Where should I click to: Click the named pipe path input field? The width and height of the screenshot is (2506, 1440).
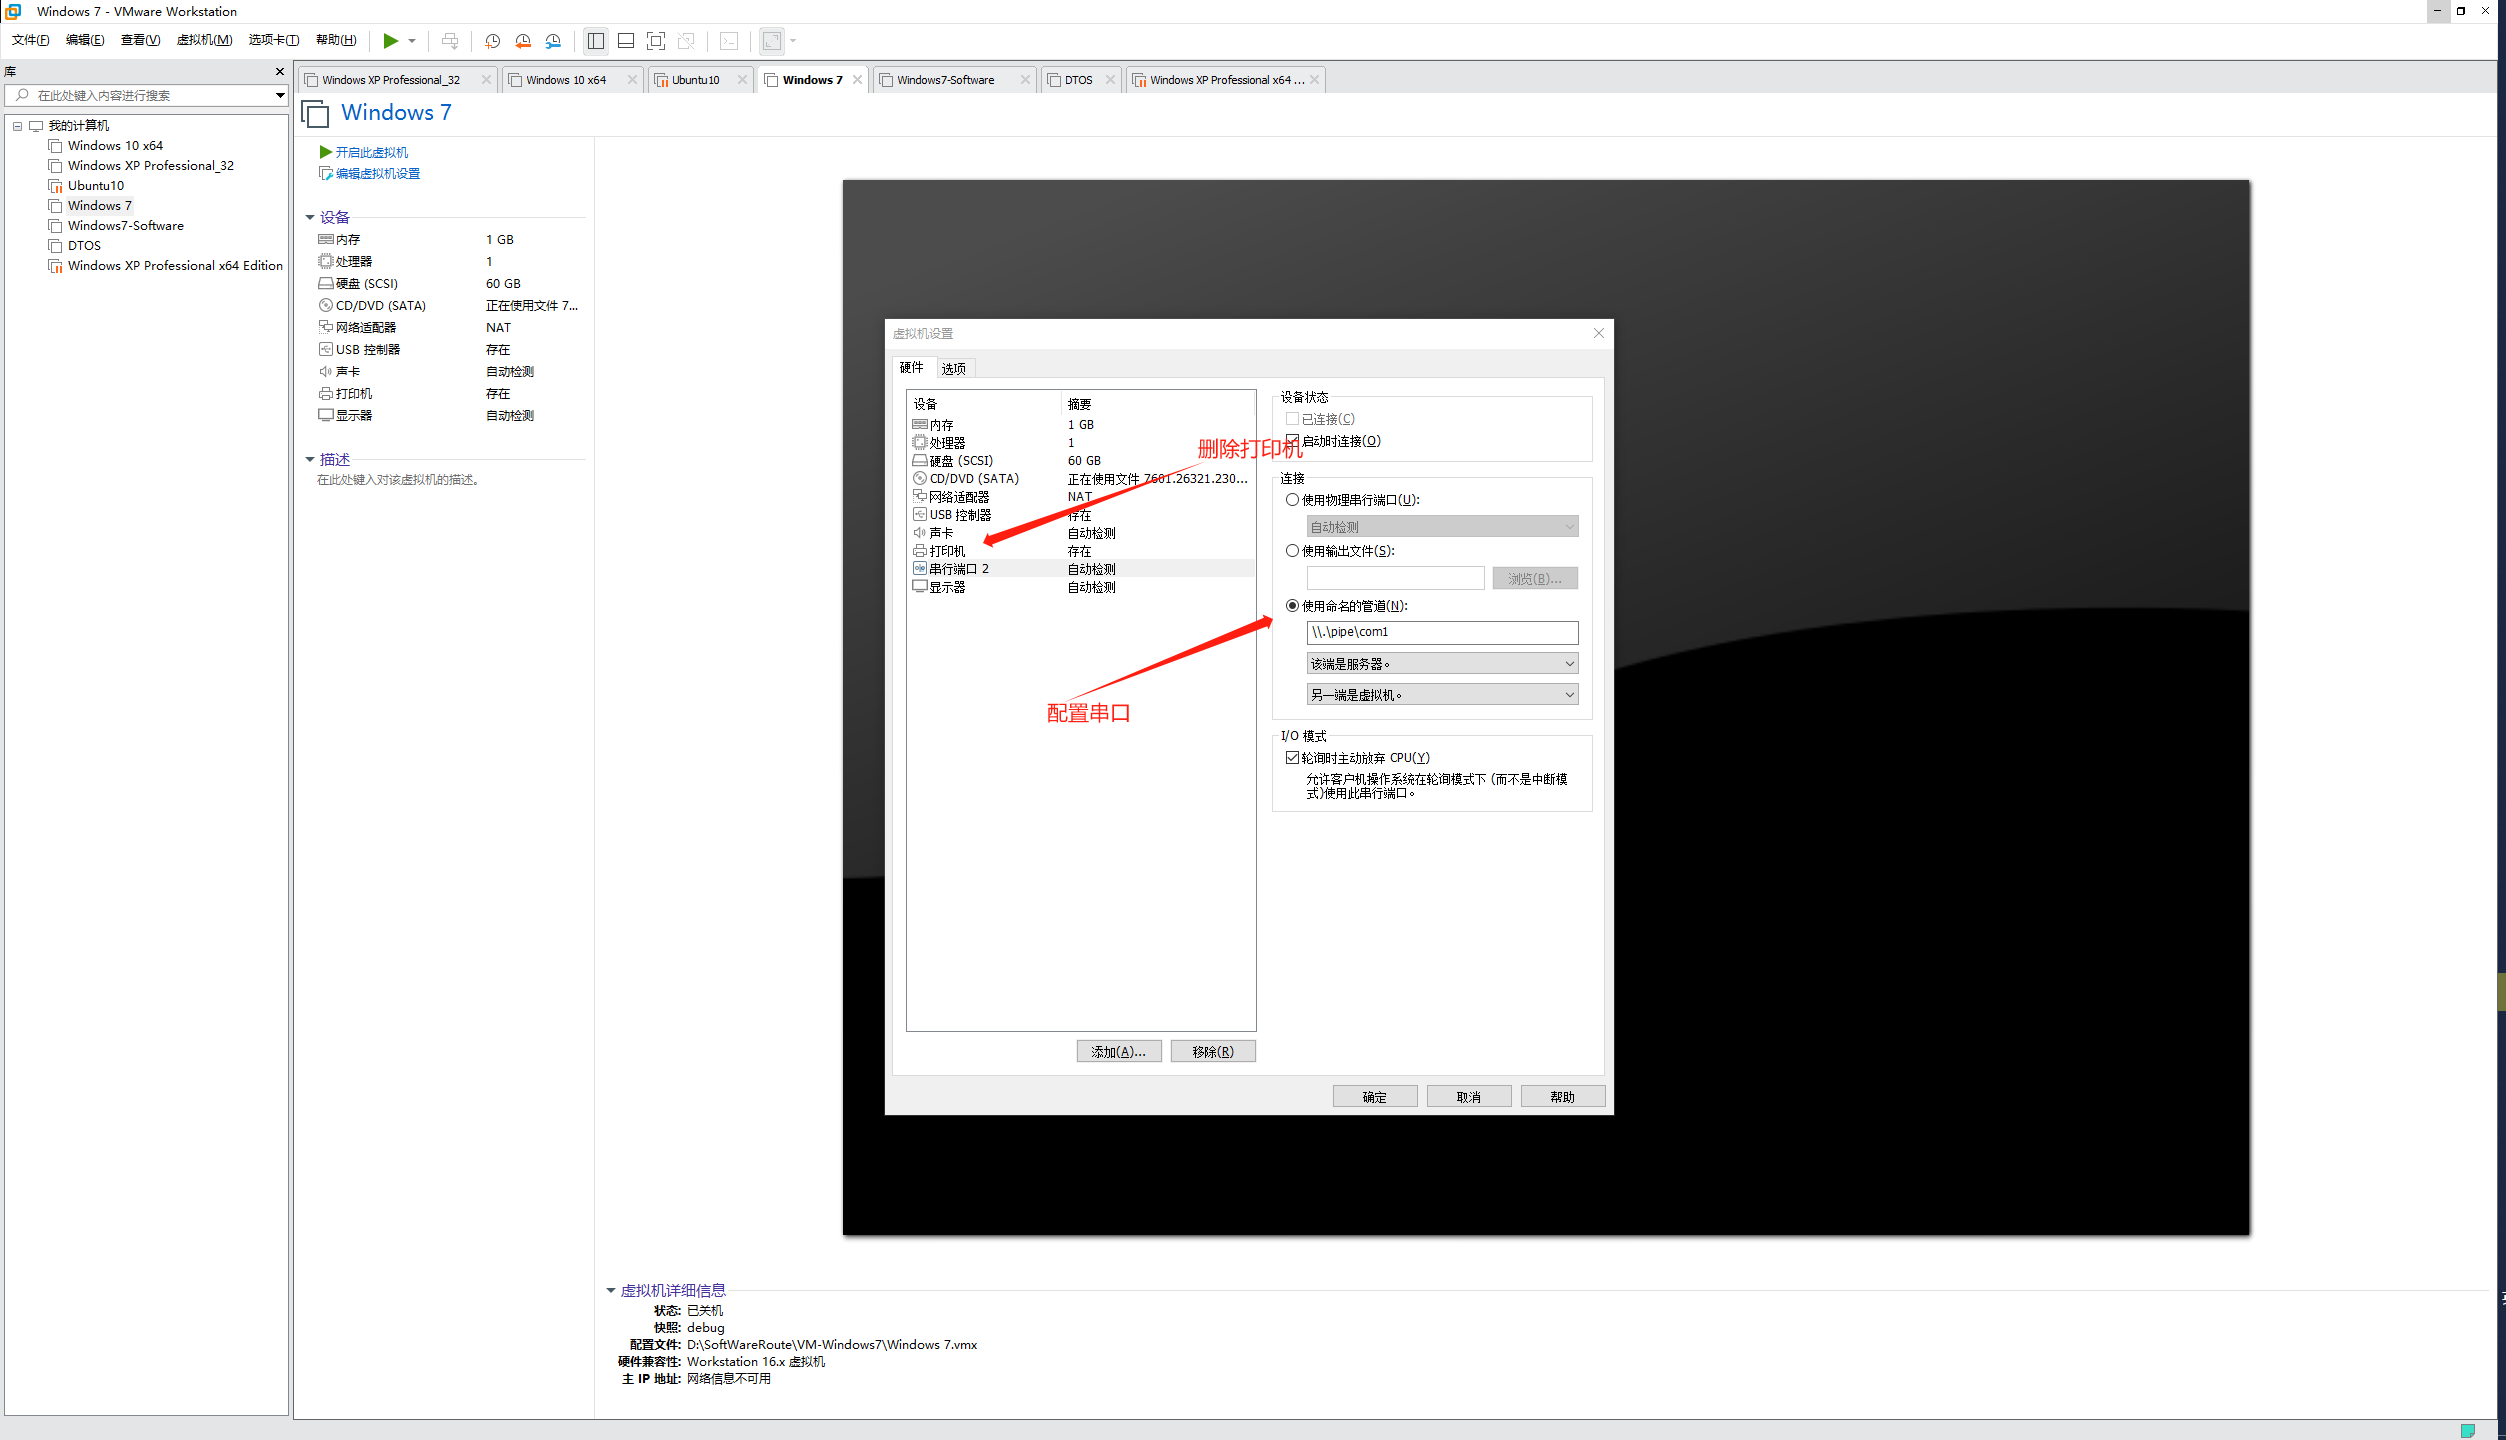tap(1441, 632)
